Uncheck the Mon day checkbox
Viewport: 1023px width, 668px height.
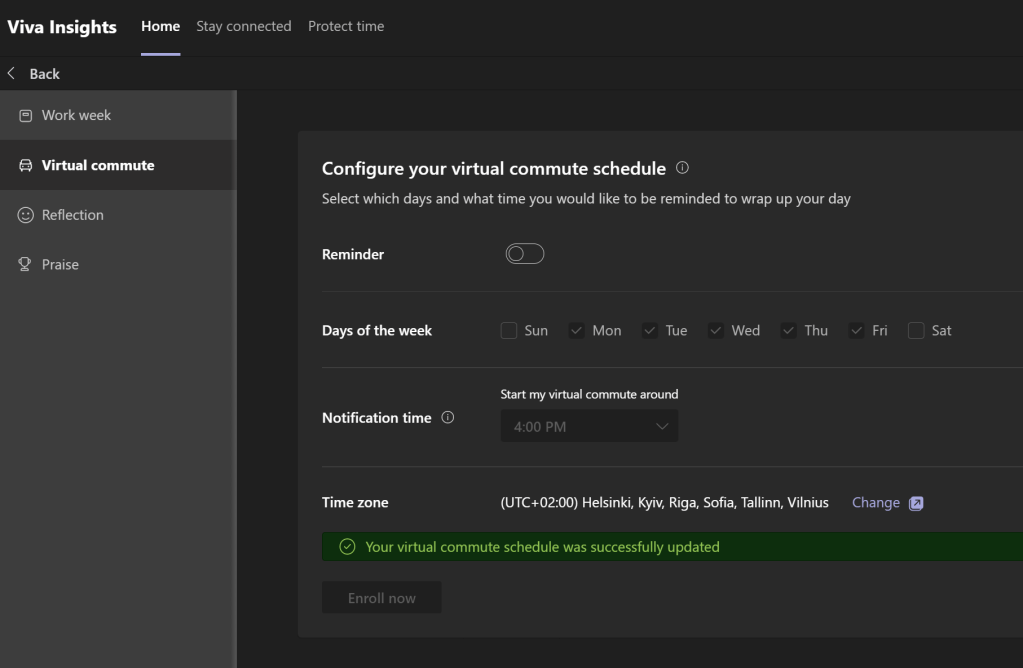[576, 331]
